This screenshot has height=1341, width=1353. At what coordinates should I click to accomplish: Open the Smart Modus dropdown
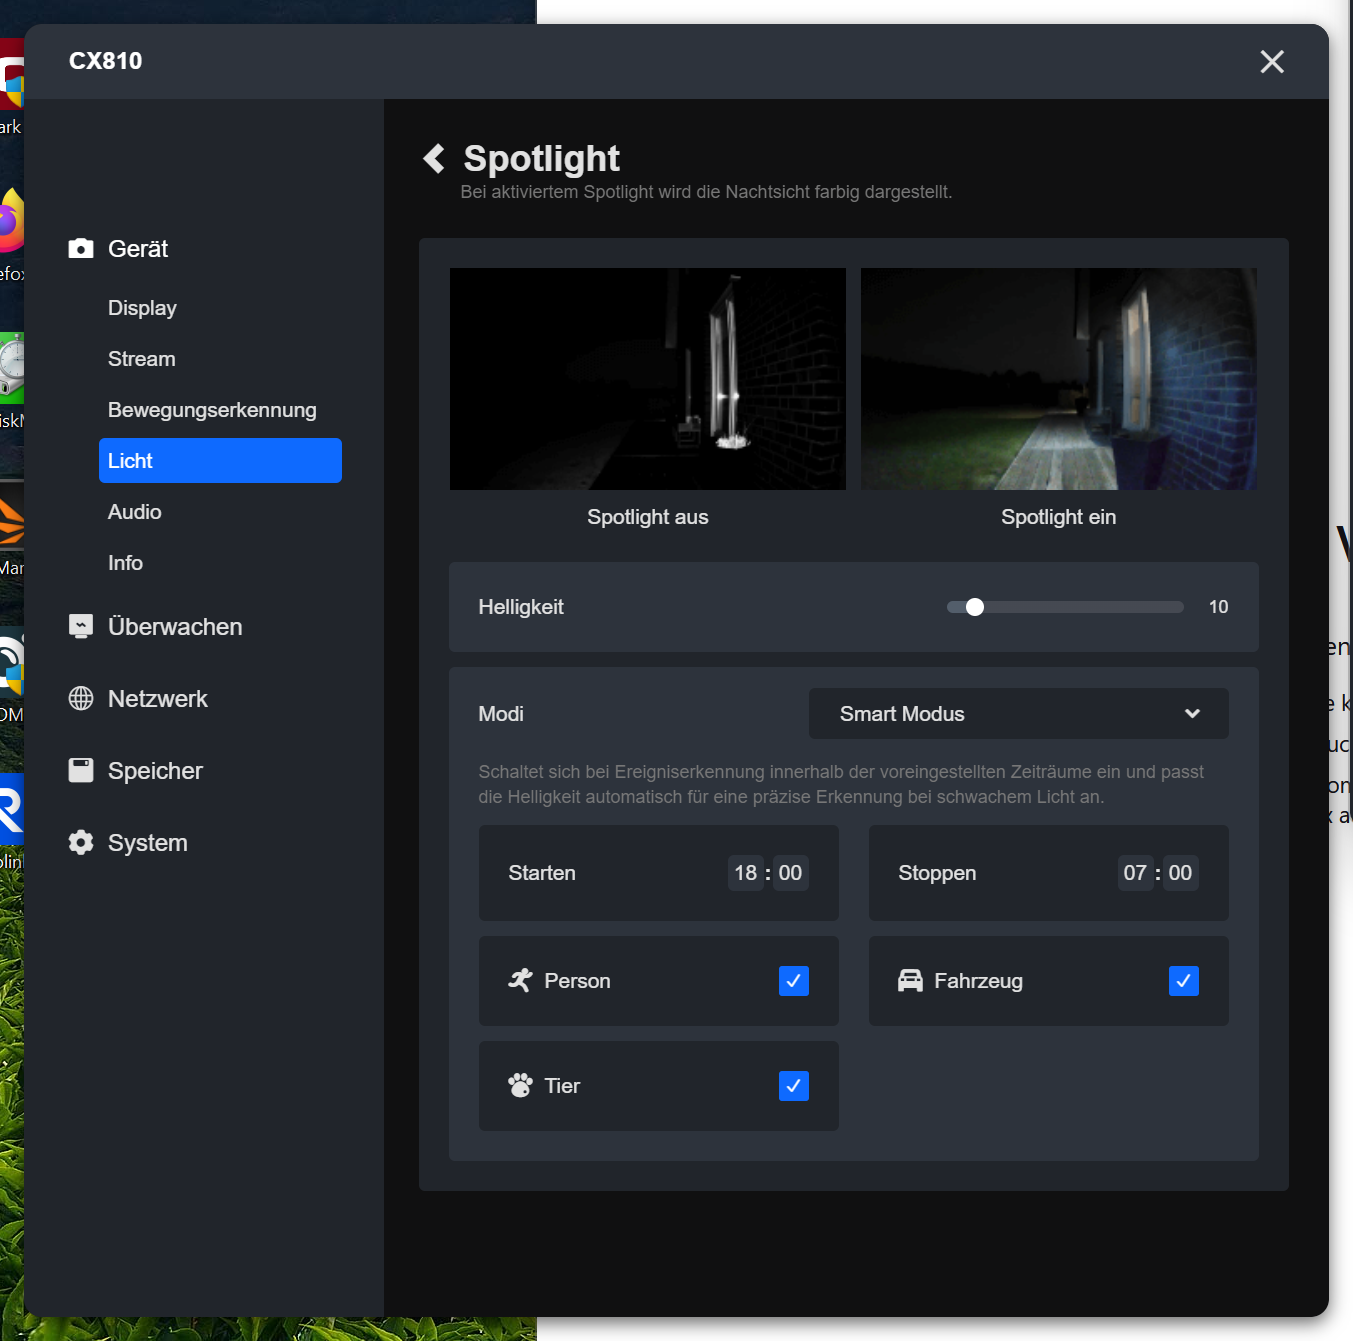[1018, 714]
